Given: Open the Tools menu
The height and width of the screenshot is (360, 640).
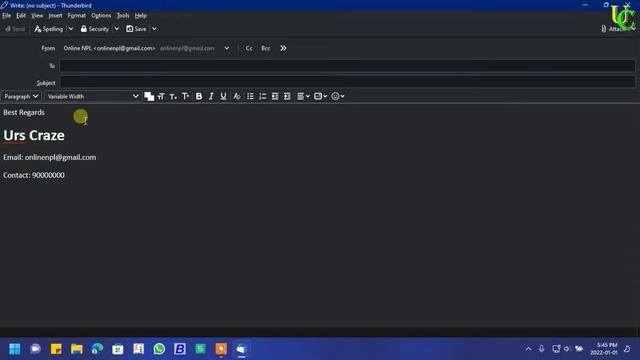Looking at the screenshot, I should click(123, 16).
